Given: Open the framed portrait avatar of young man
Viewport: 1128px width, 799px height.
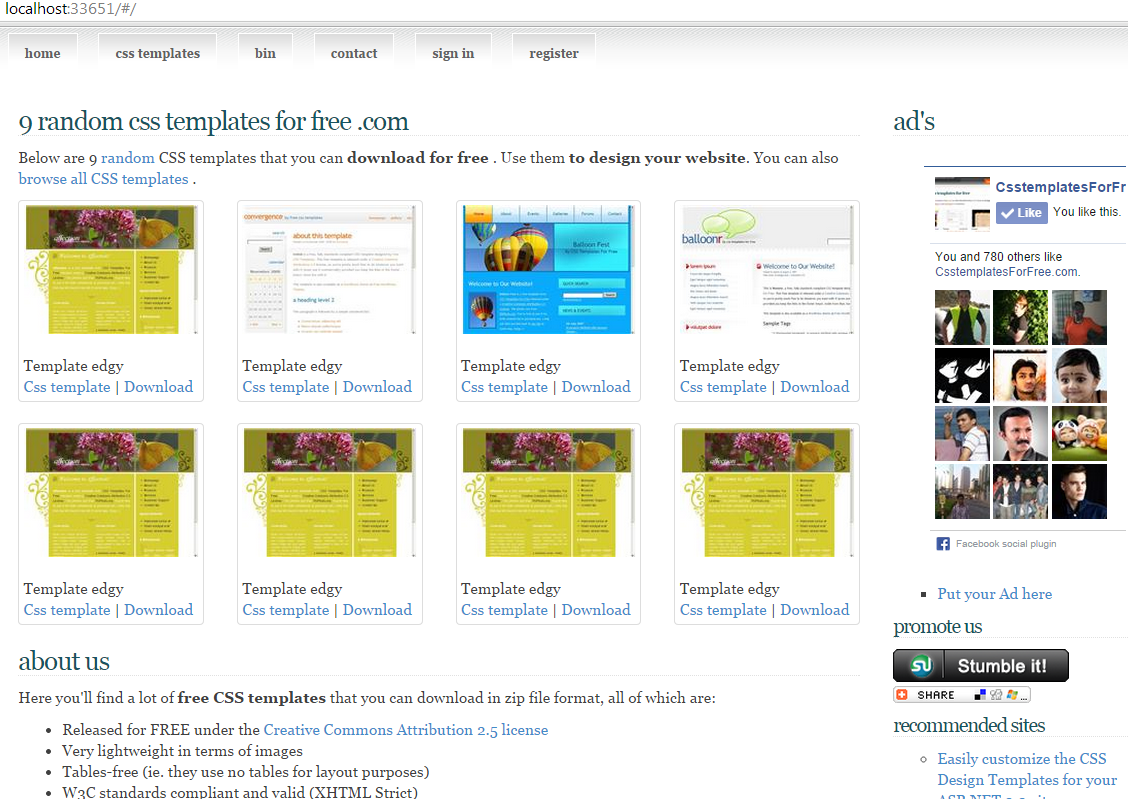Looking at the screenshot, I should [x=1020, y=375].
